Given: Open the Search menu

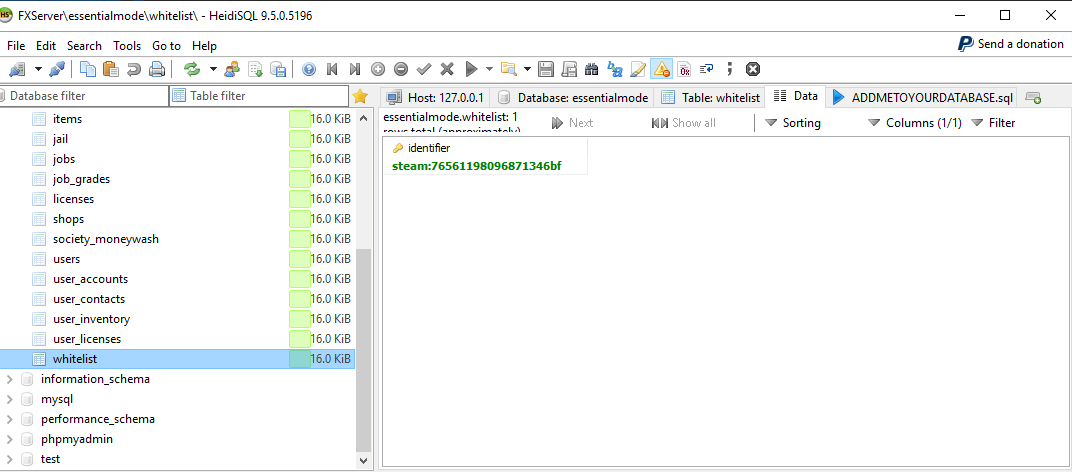Looking at the screenshot, I should pos(84,46).
